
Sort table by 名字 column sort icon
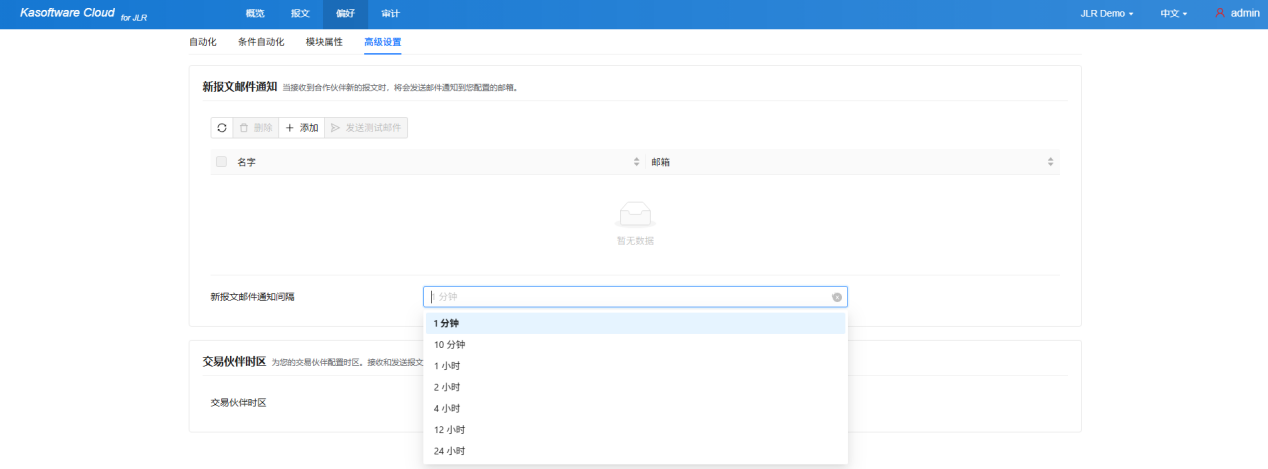(636, 162)
